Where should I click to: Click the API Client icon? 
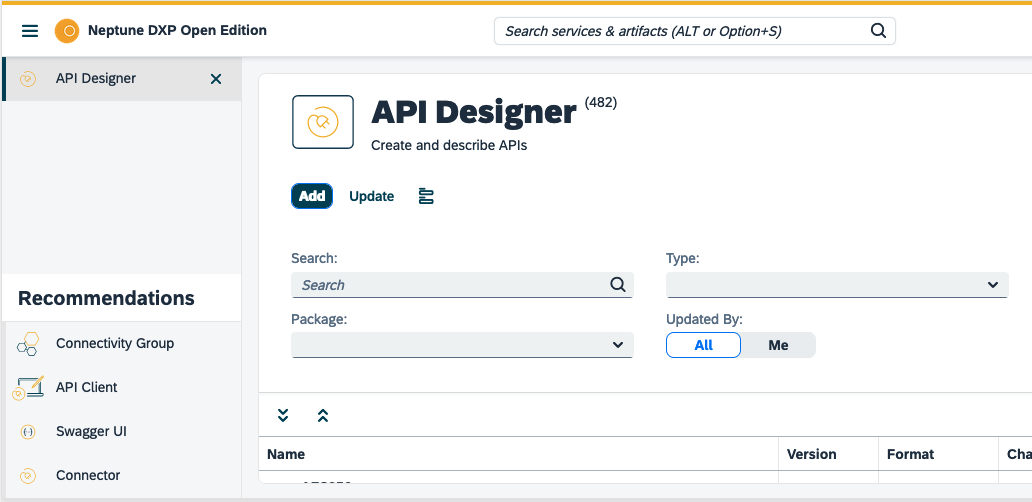point(28,388)
